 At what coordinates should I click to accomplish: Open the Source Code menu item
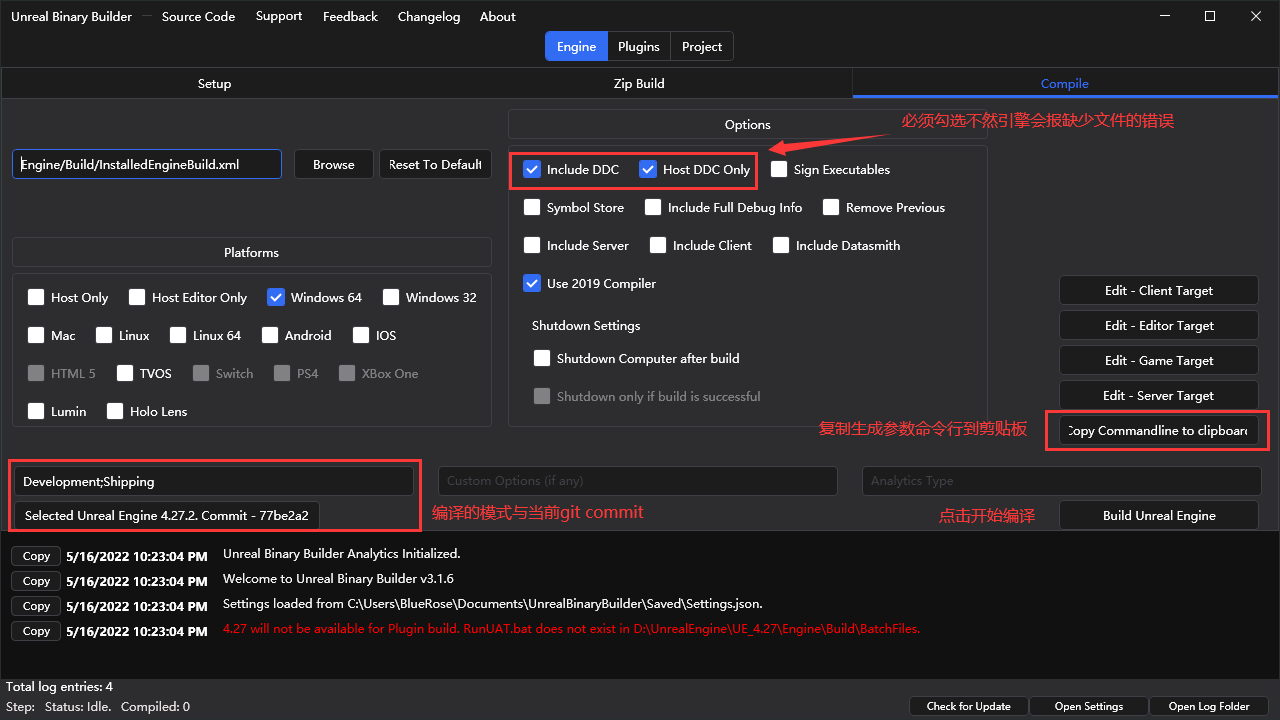point(198,16)
